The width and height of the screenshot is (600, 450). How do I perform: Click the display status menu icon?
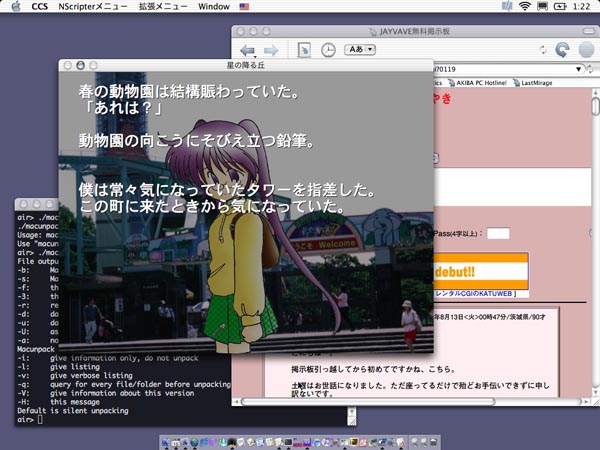pos(542,6)
